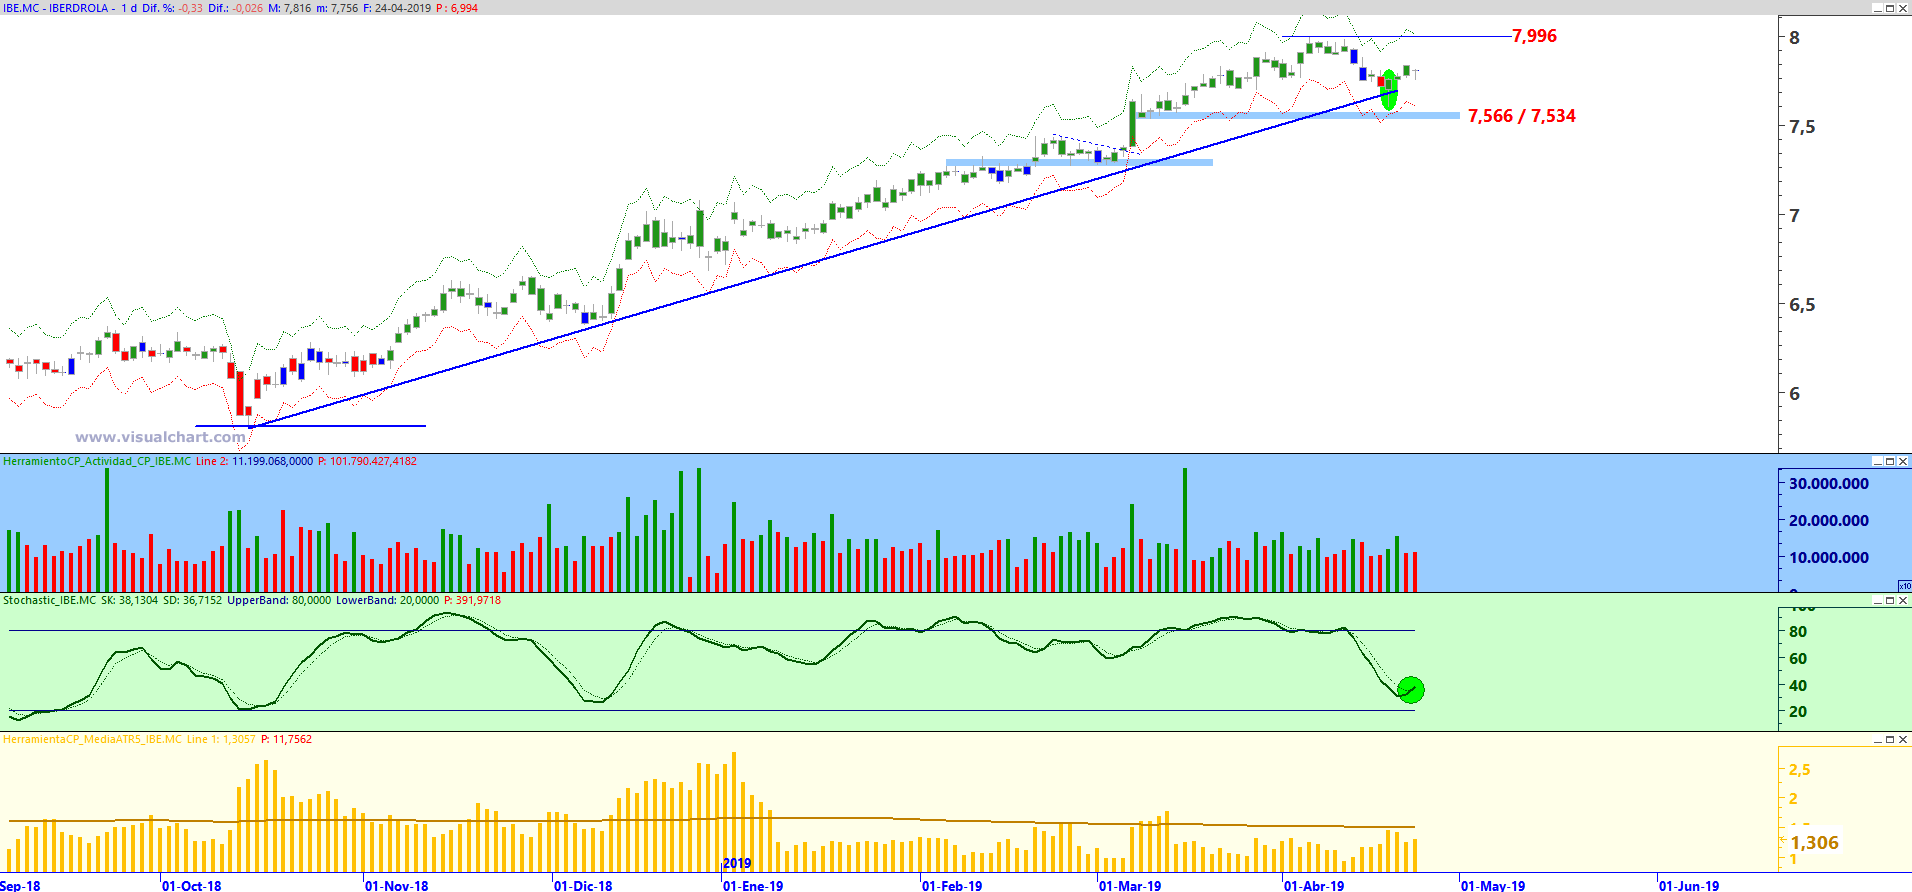1912x892 pixels.
Task: Minimize the Actividad volume pane
Action: [x=1877, y=461]
